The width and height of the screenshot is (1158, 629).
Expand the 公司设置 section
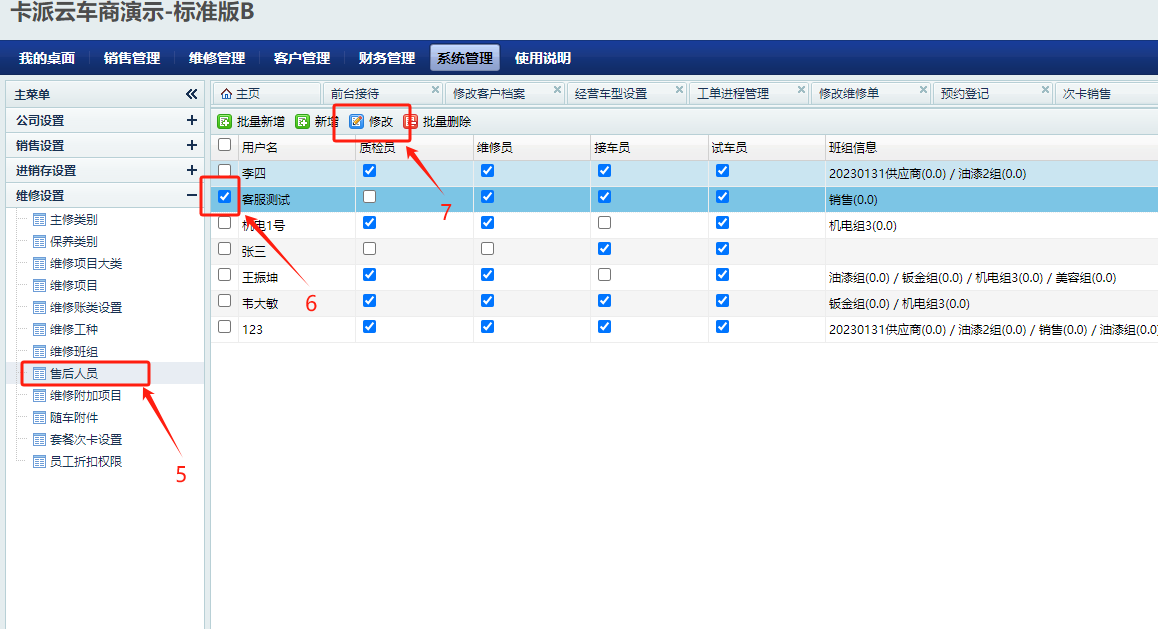192,120
